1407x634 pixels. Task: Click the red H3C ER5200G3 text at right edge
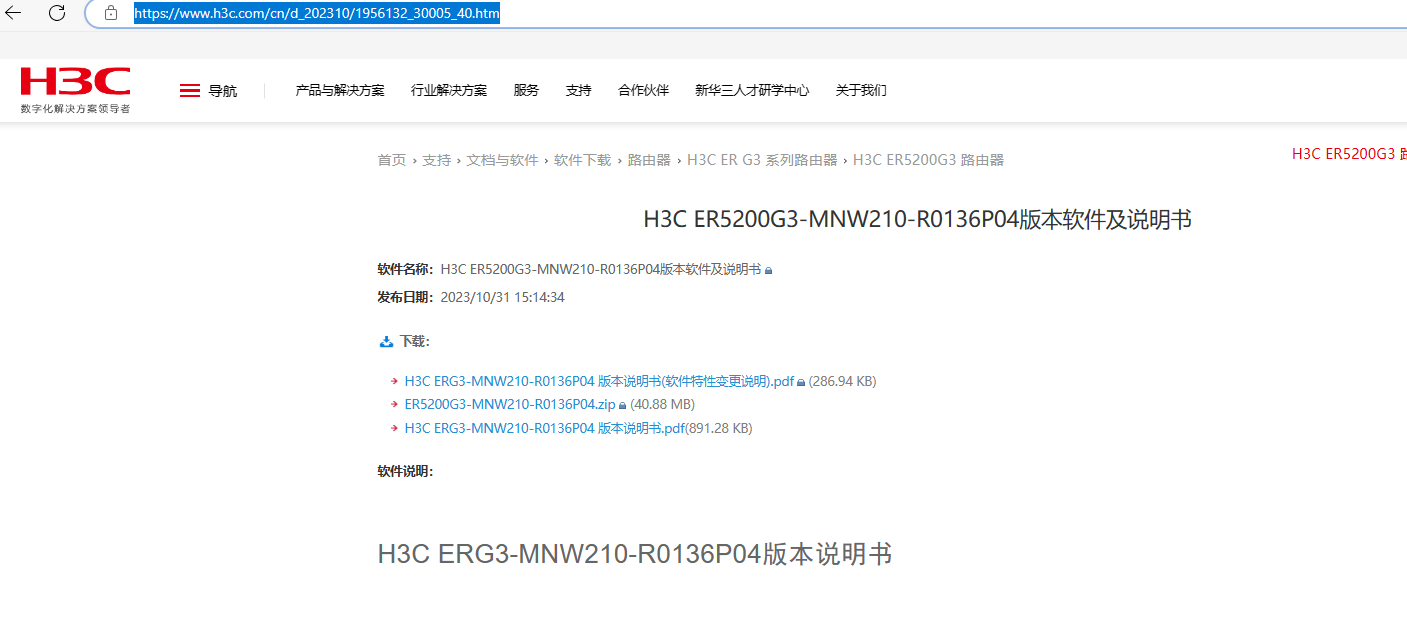[x=1349, y=154]
